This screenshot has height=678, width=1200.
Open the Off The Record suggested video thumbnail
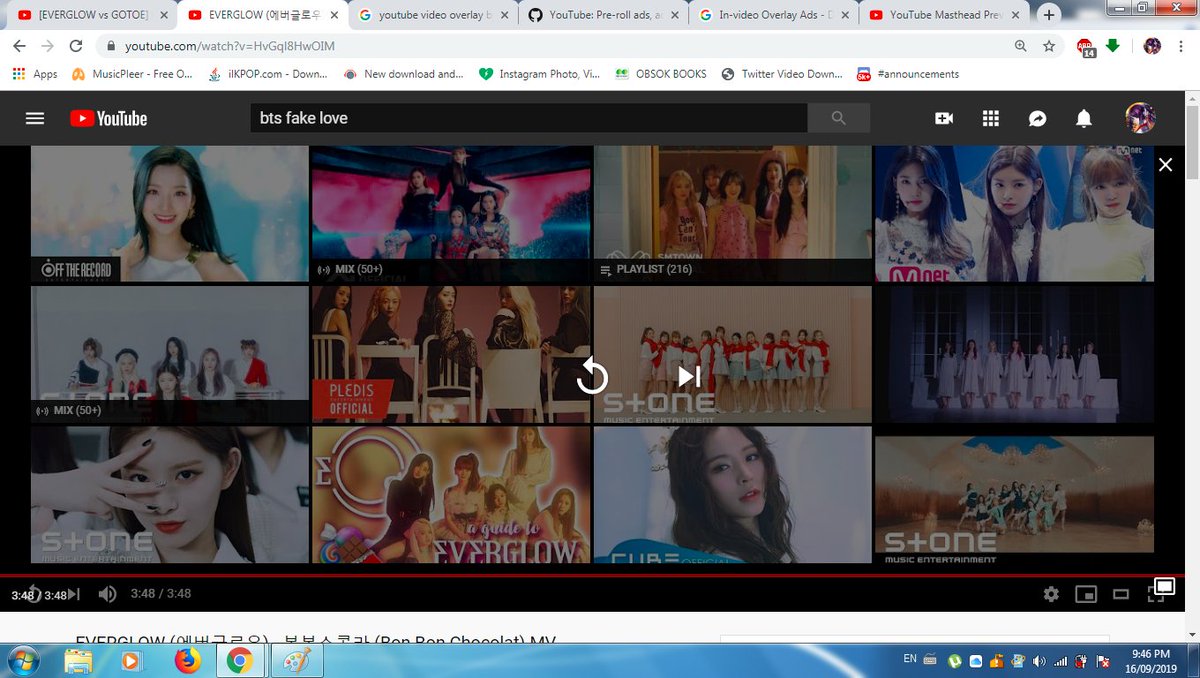pyautogui.click(x=170, y=214)
